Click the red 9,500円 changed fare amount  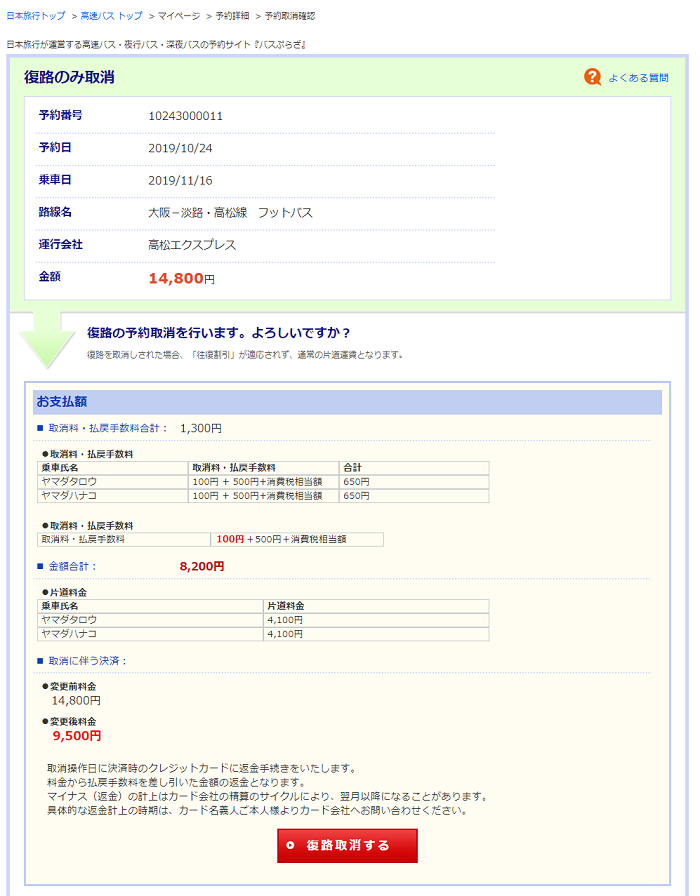77,735
